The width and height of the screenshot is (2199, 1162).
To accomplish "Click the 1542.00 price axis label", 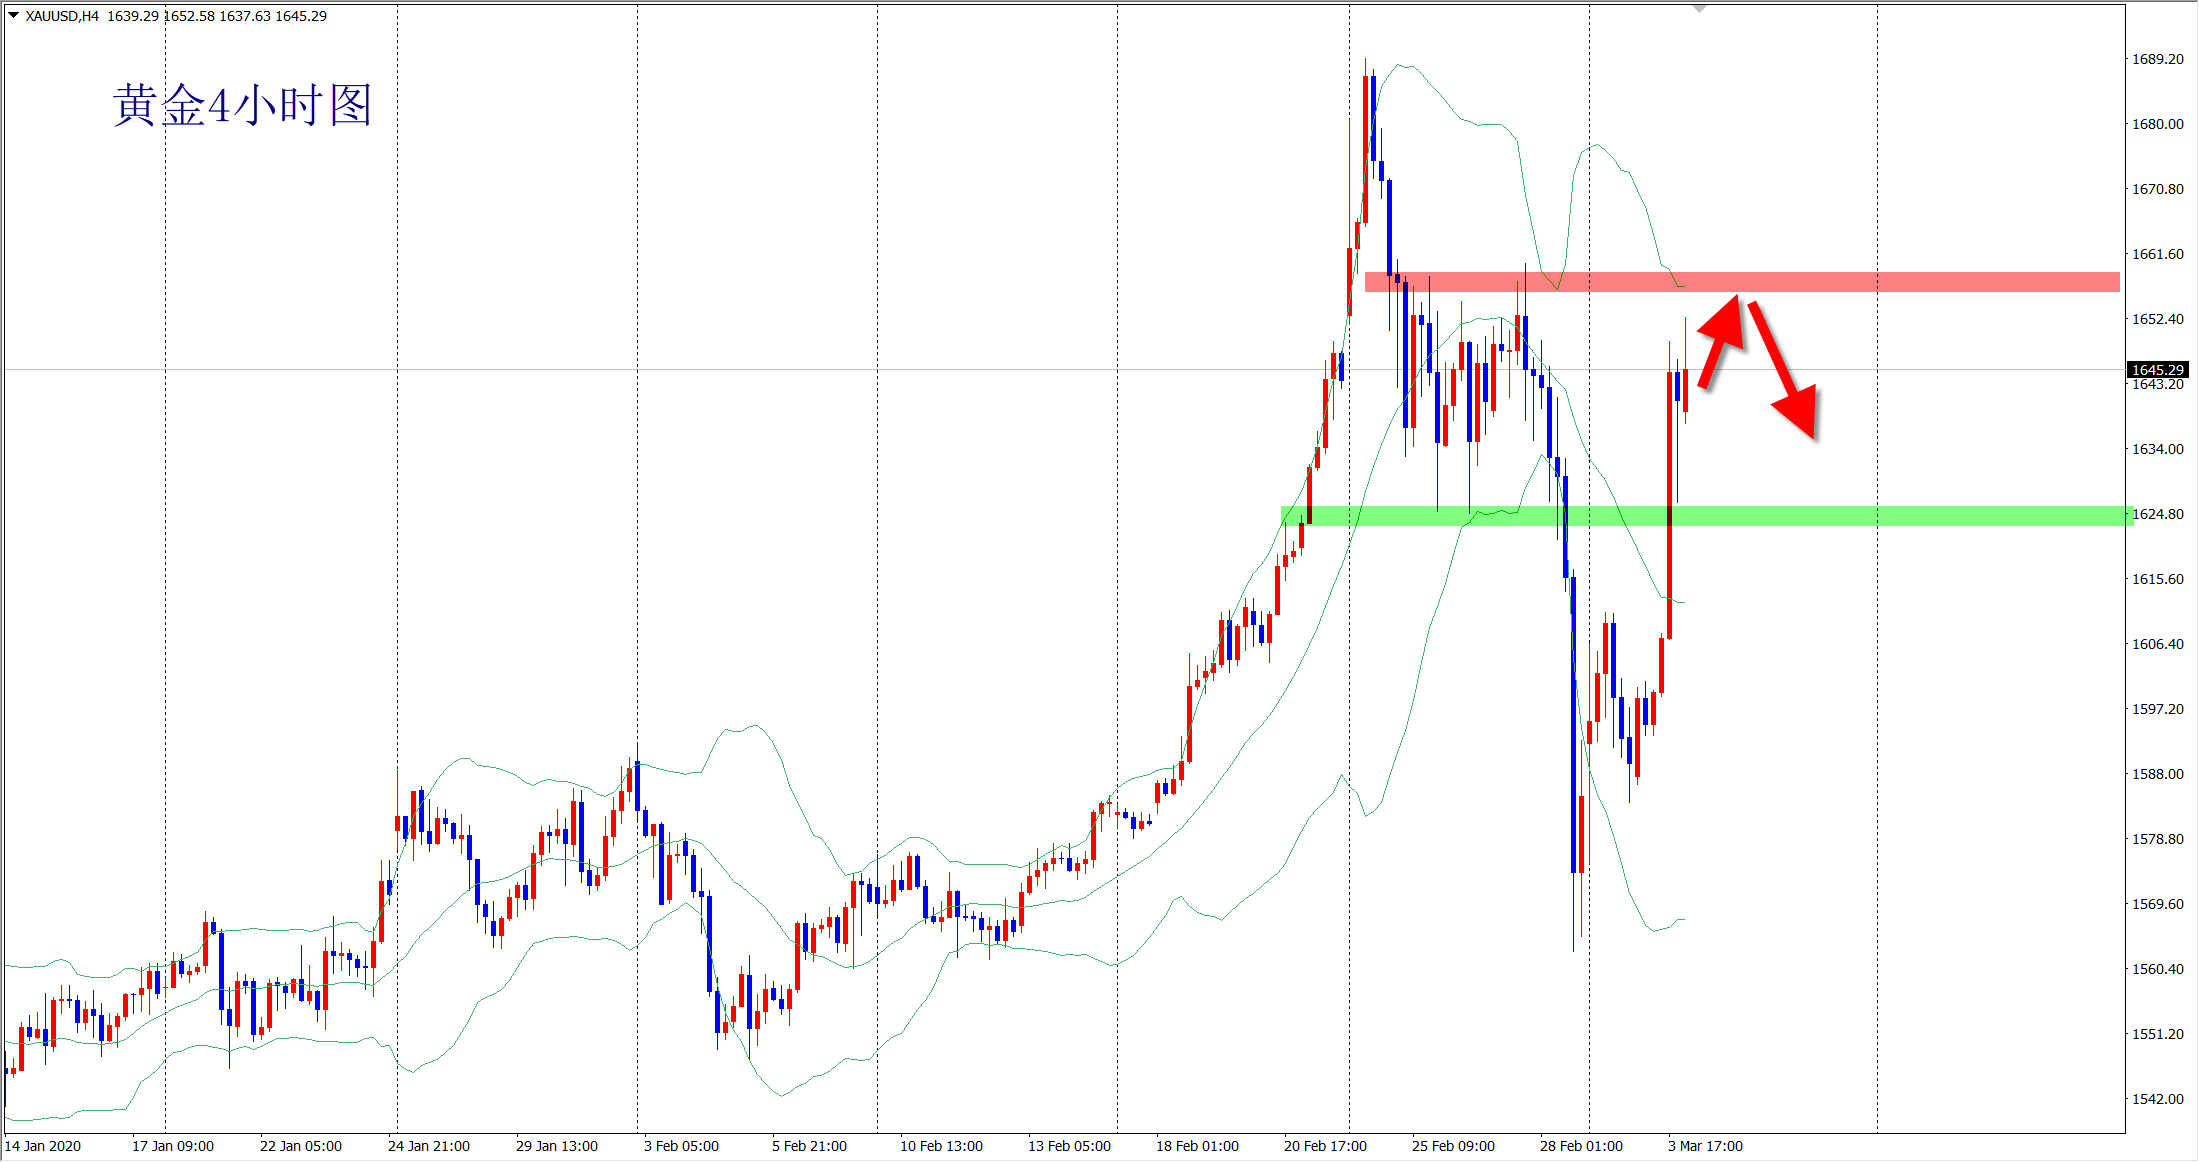I will point(2157,1099).
